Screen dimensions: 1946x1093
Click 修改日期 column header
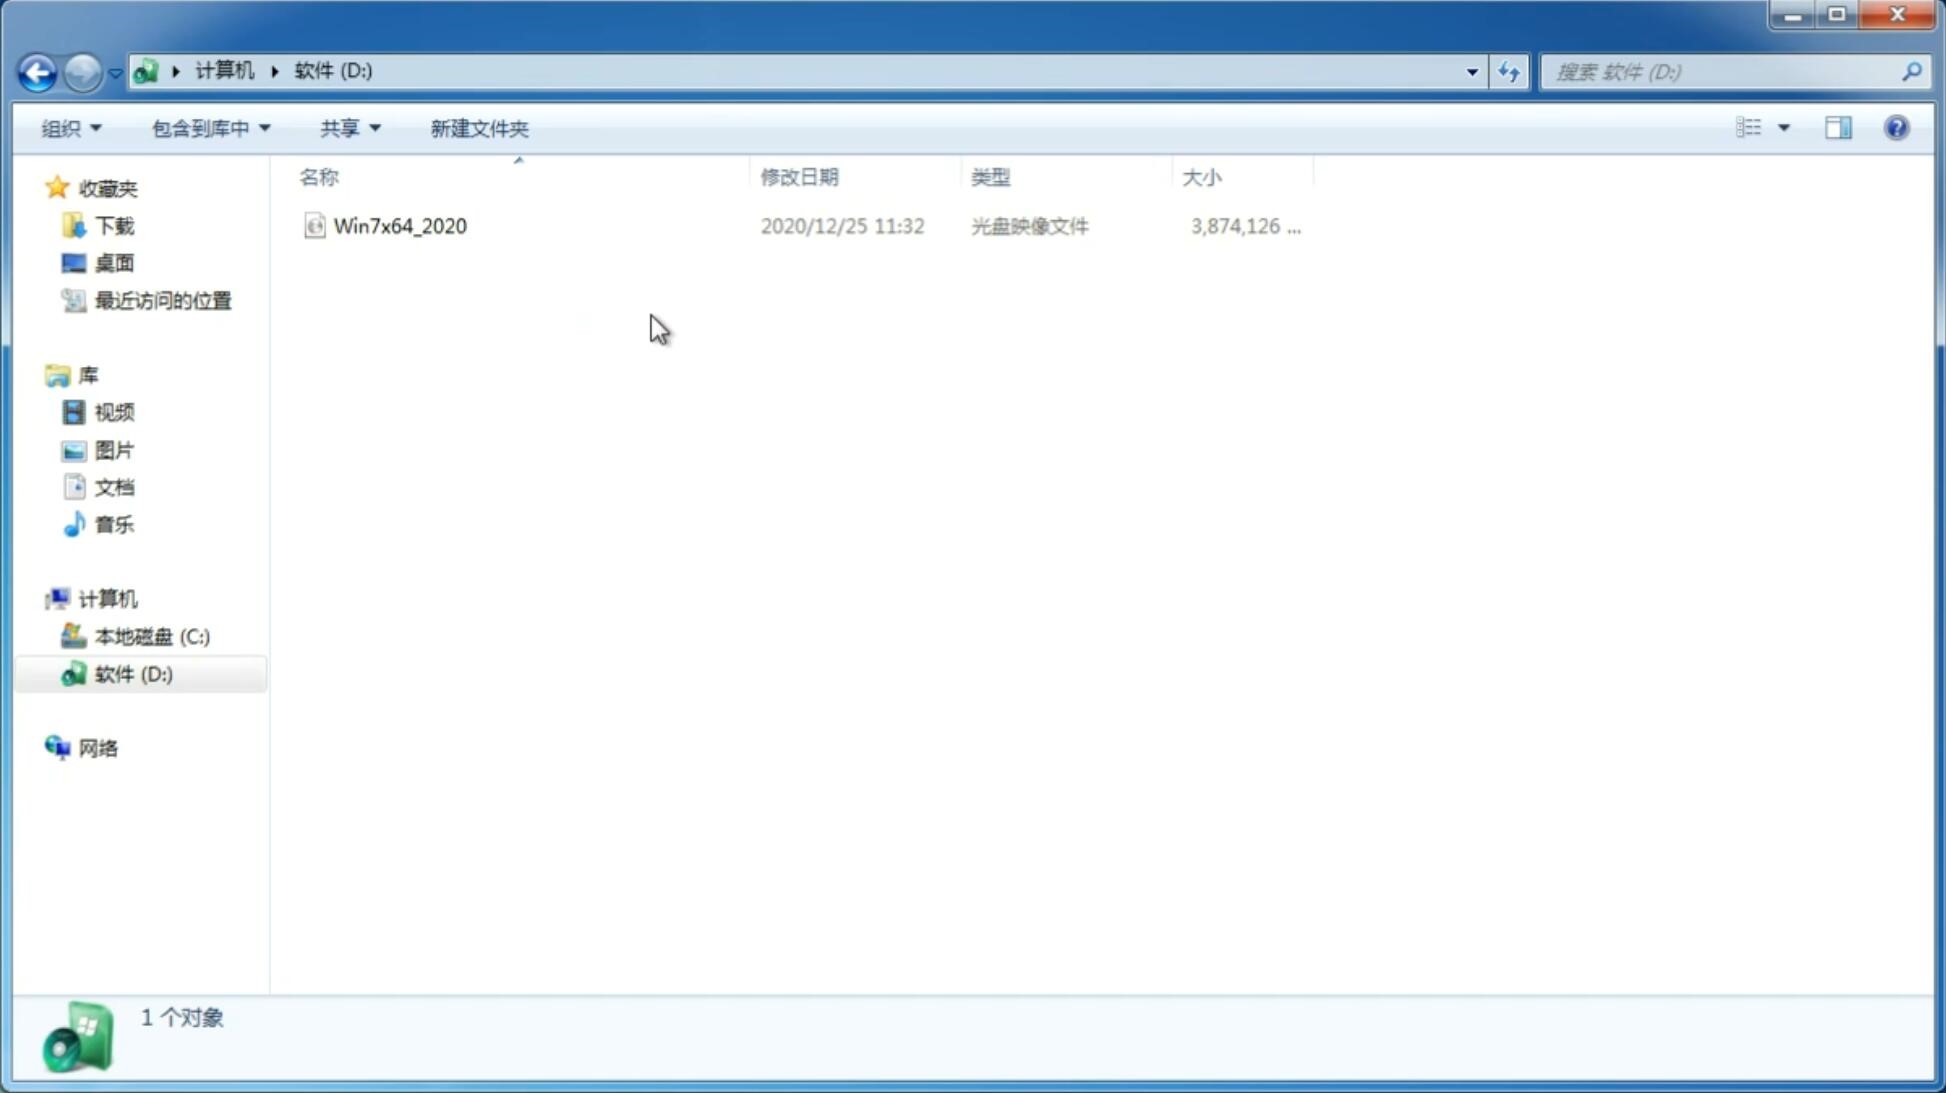tap(801, 176)
